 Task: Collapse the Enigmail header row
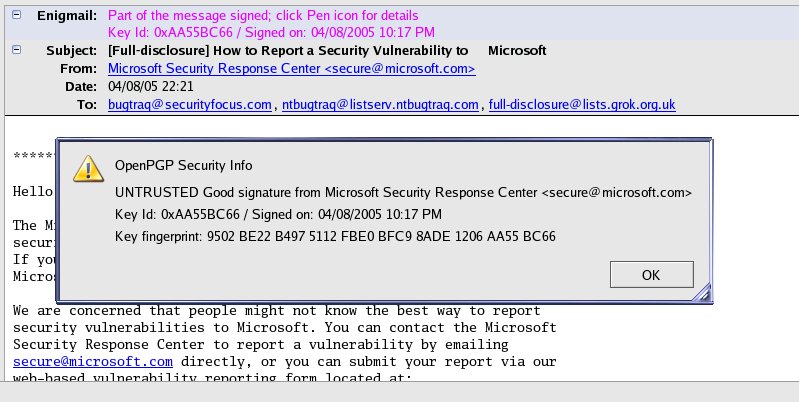[x=16, y=15]
